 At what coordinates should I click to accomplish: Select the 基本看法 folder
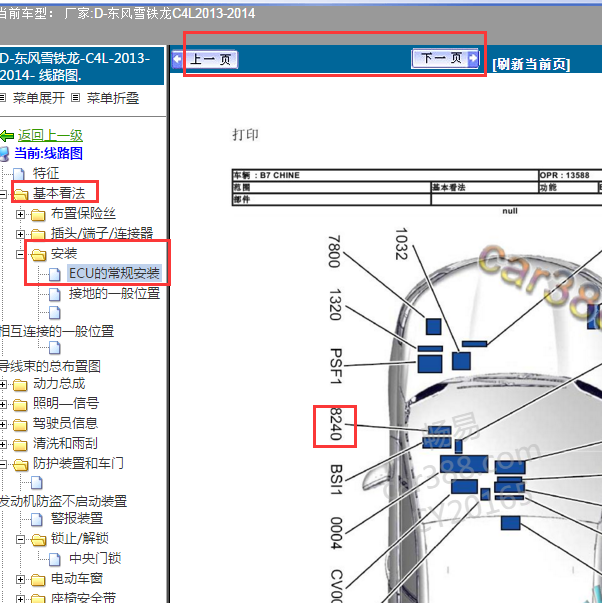[x=58, y=193]
